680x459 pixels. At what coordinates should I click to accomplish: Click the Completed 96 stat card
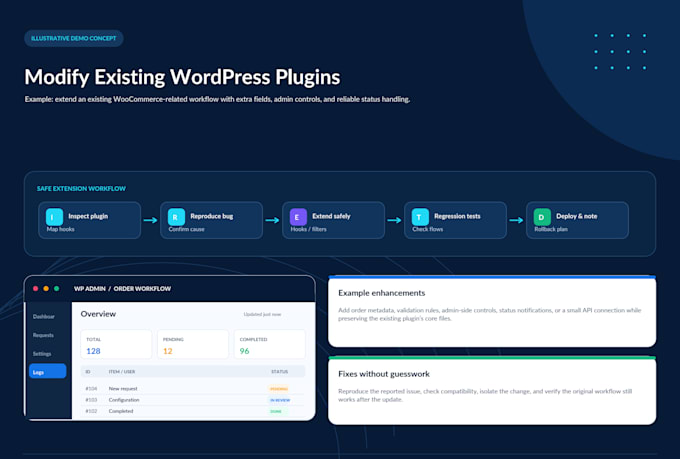tap(270, 344)
